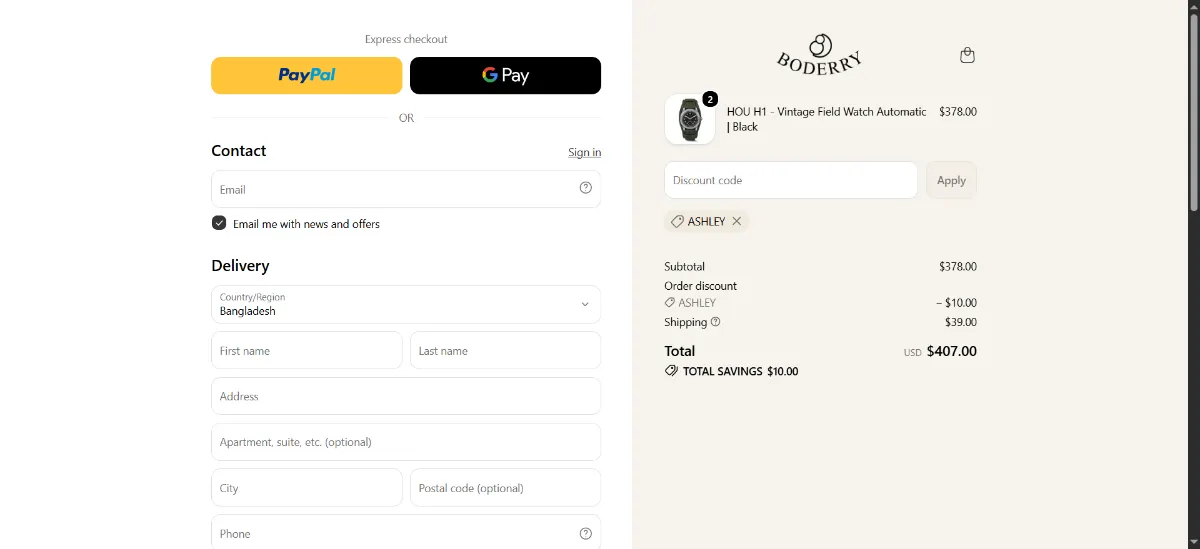Click the Contact heading
The image size is (1200, 549).
coord(239,151)
